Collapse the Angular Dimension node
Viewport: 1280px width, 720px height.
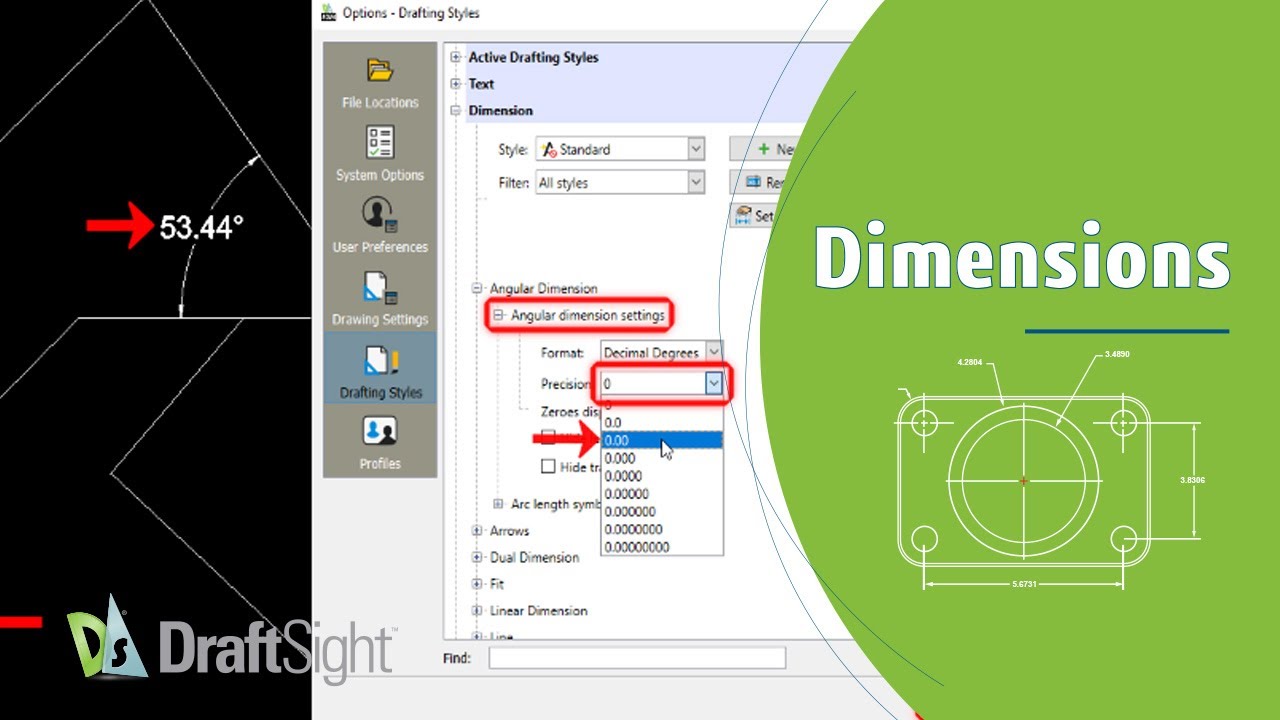(478, 289)
